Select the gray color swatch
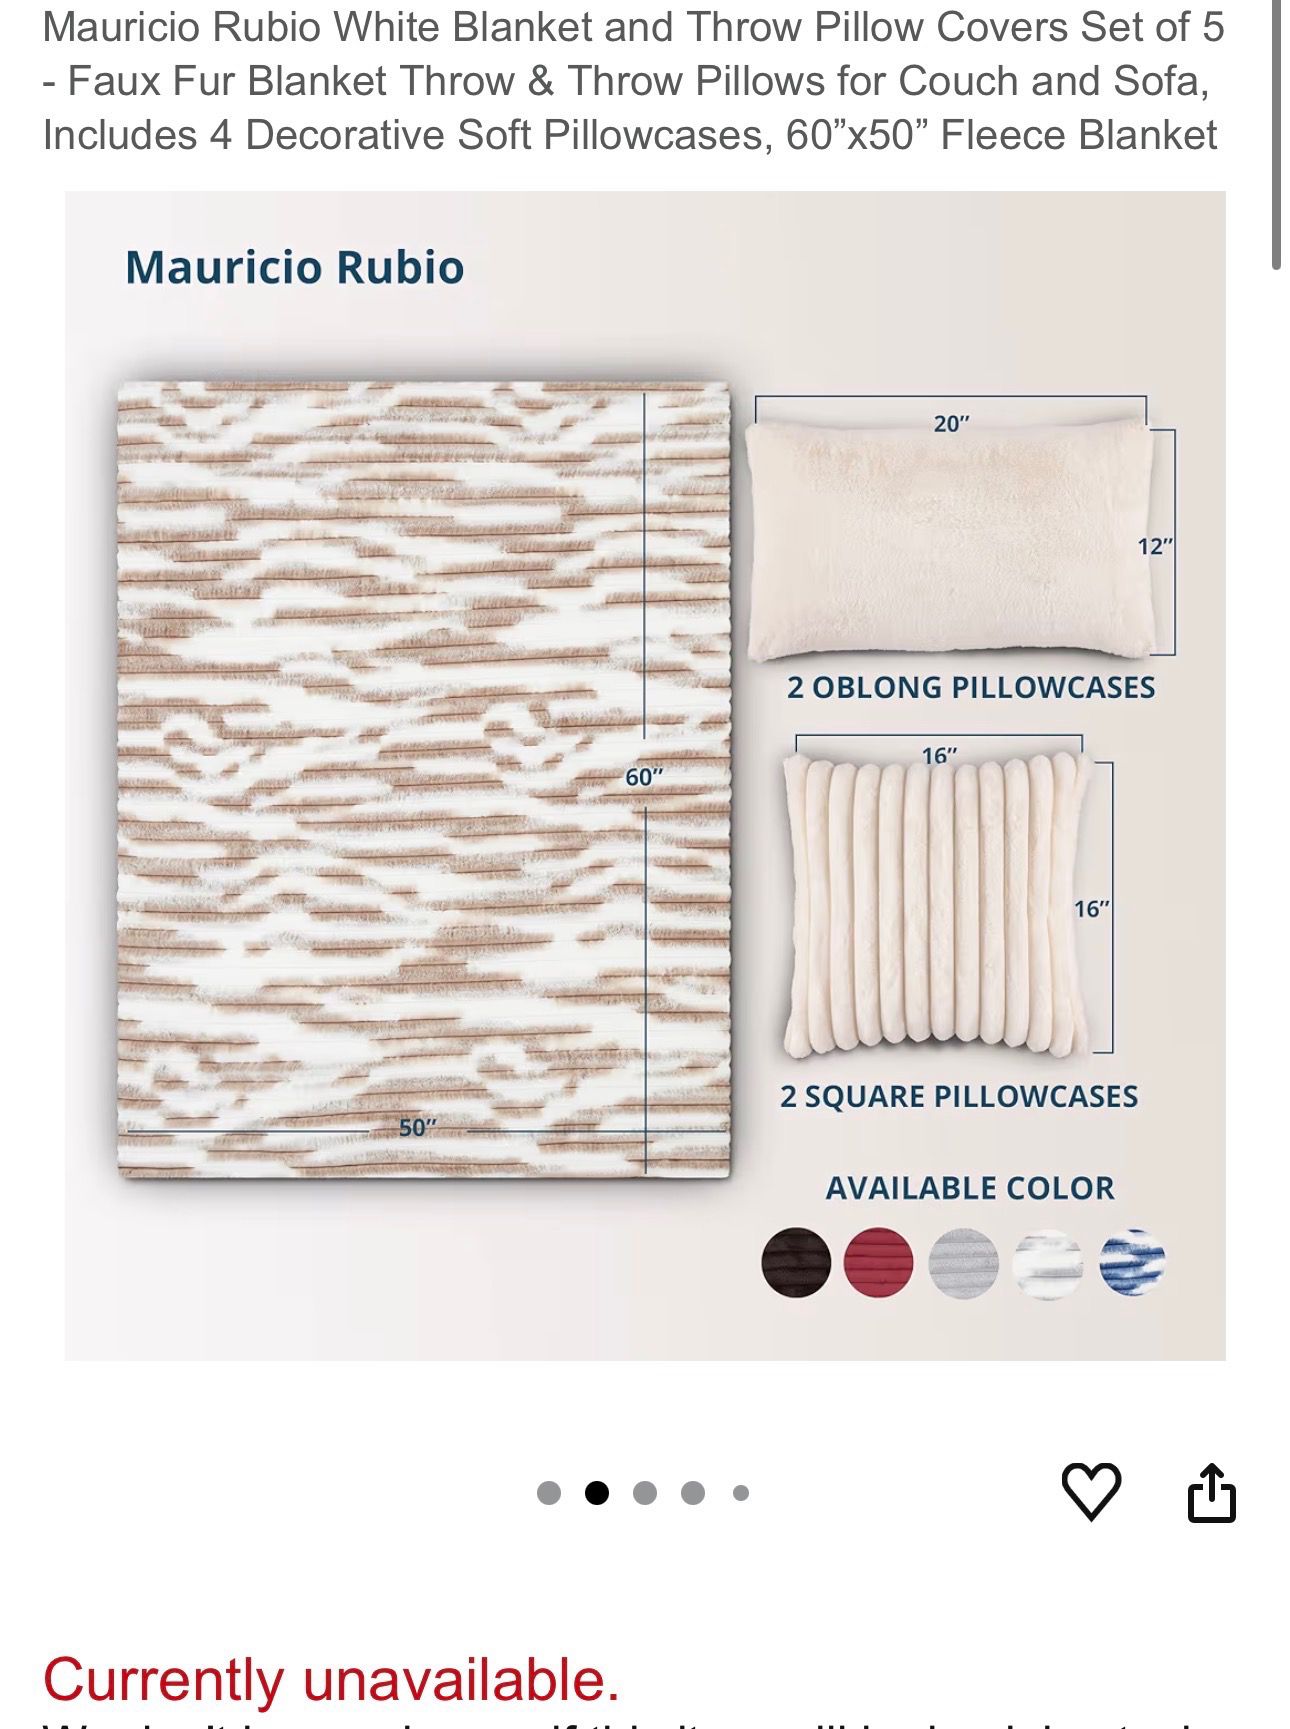 [964, 1263]
